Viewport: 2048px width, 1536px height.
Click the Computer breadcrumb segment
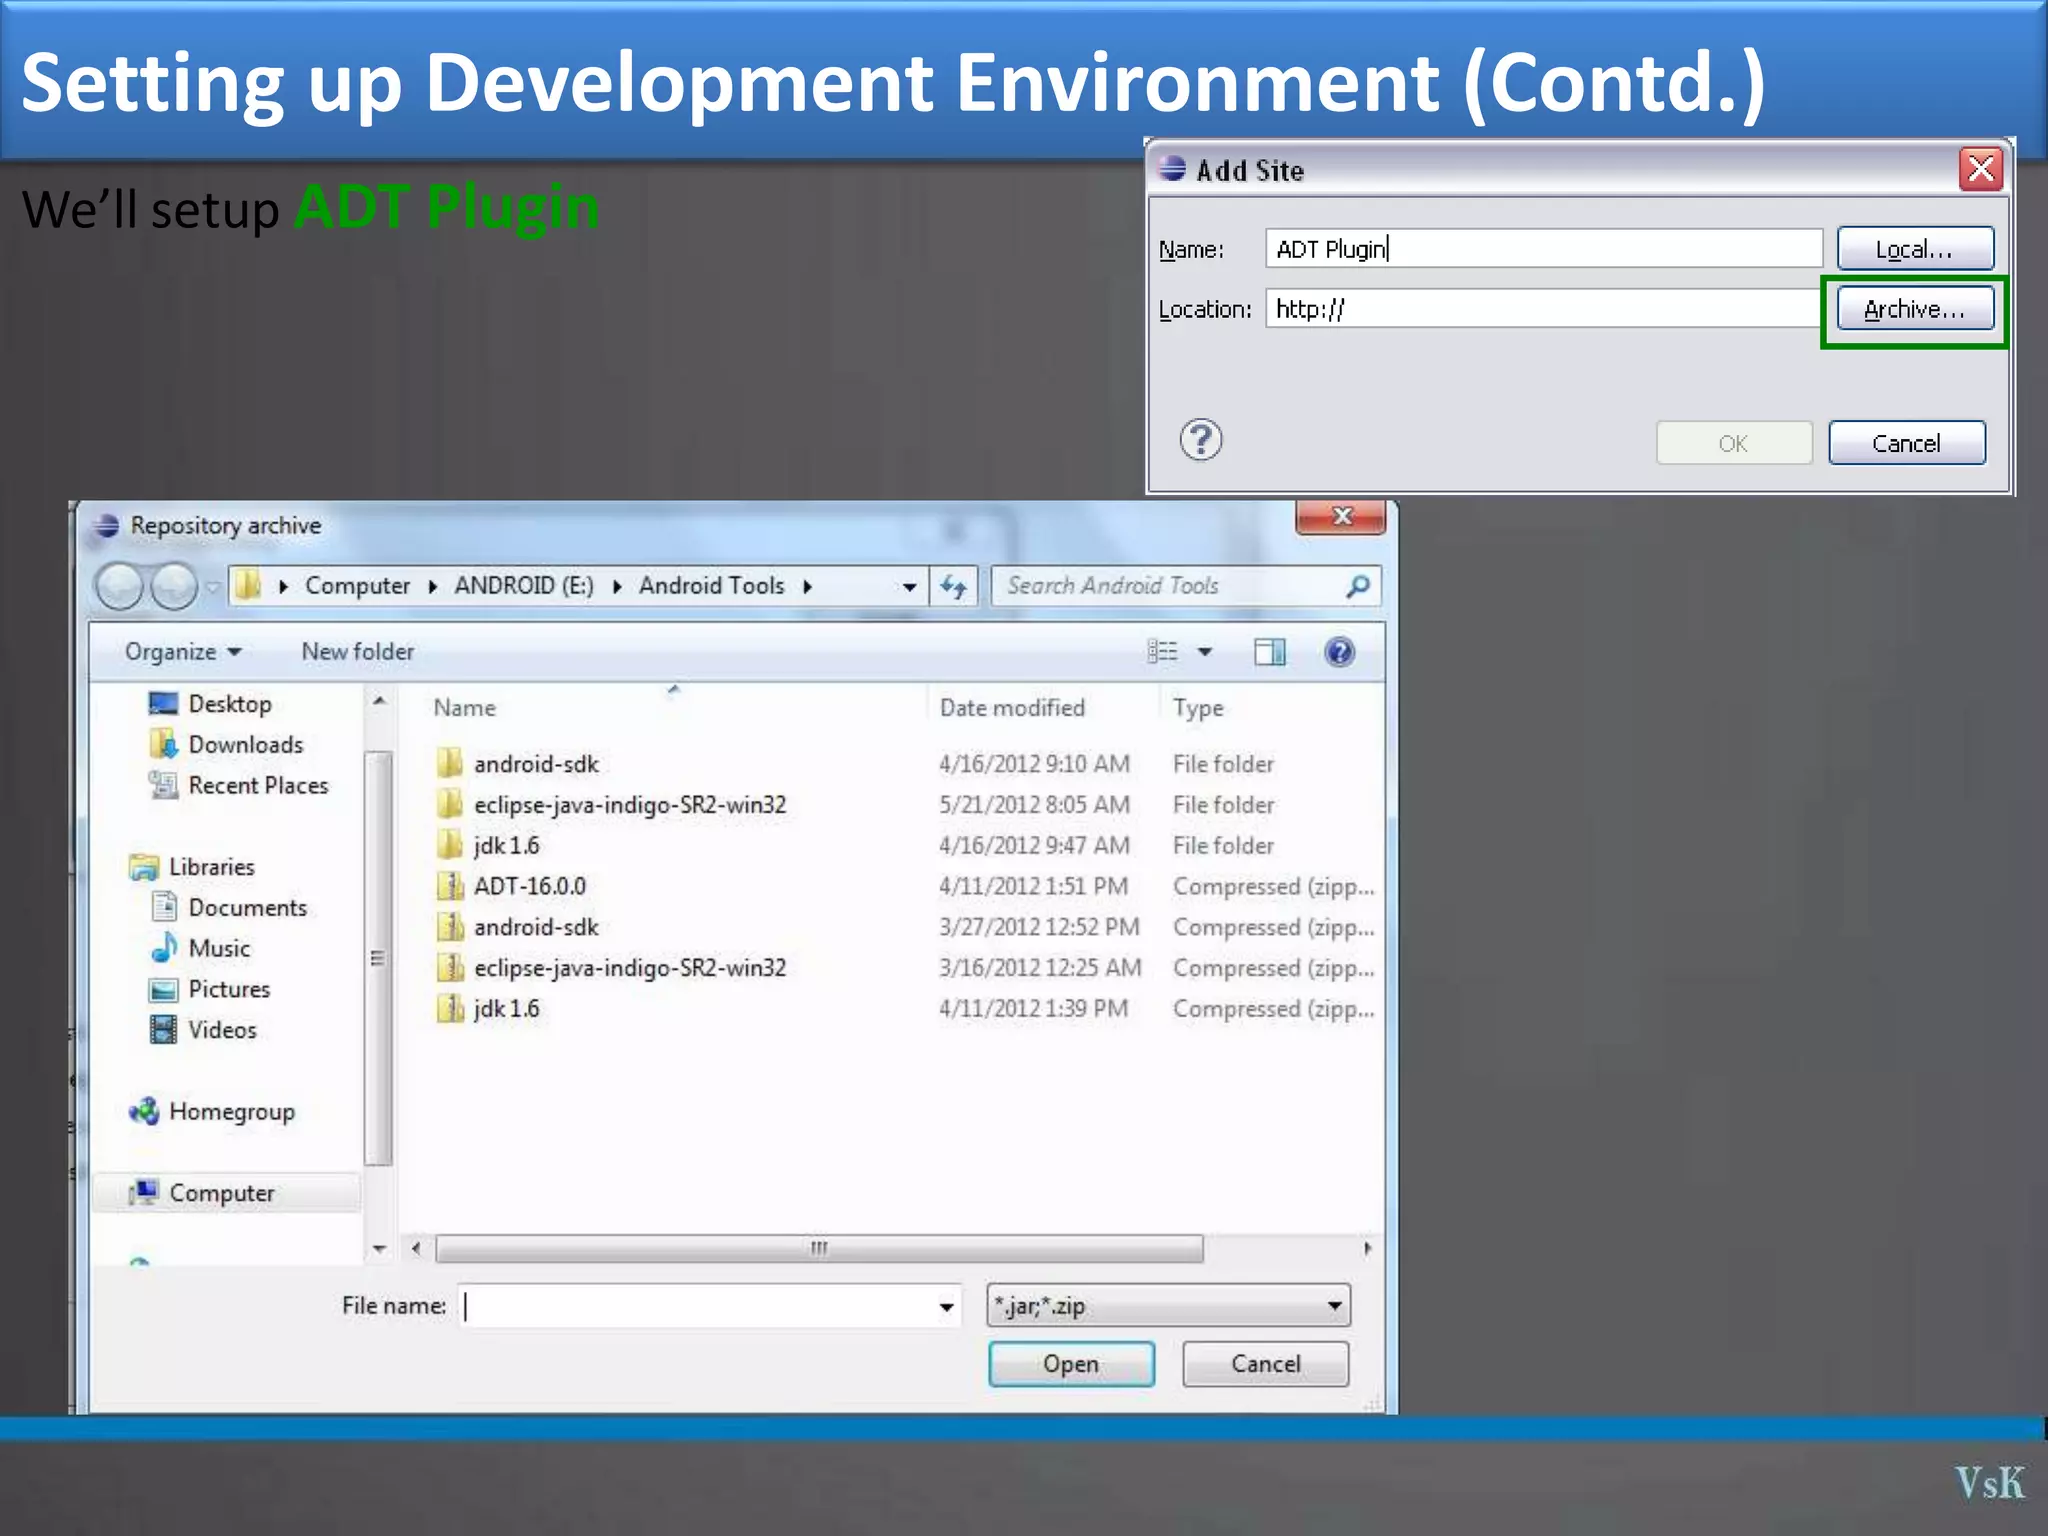(x=357, y=586)
